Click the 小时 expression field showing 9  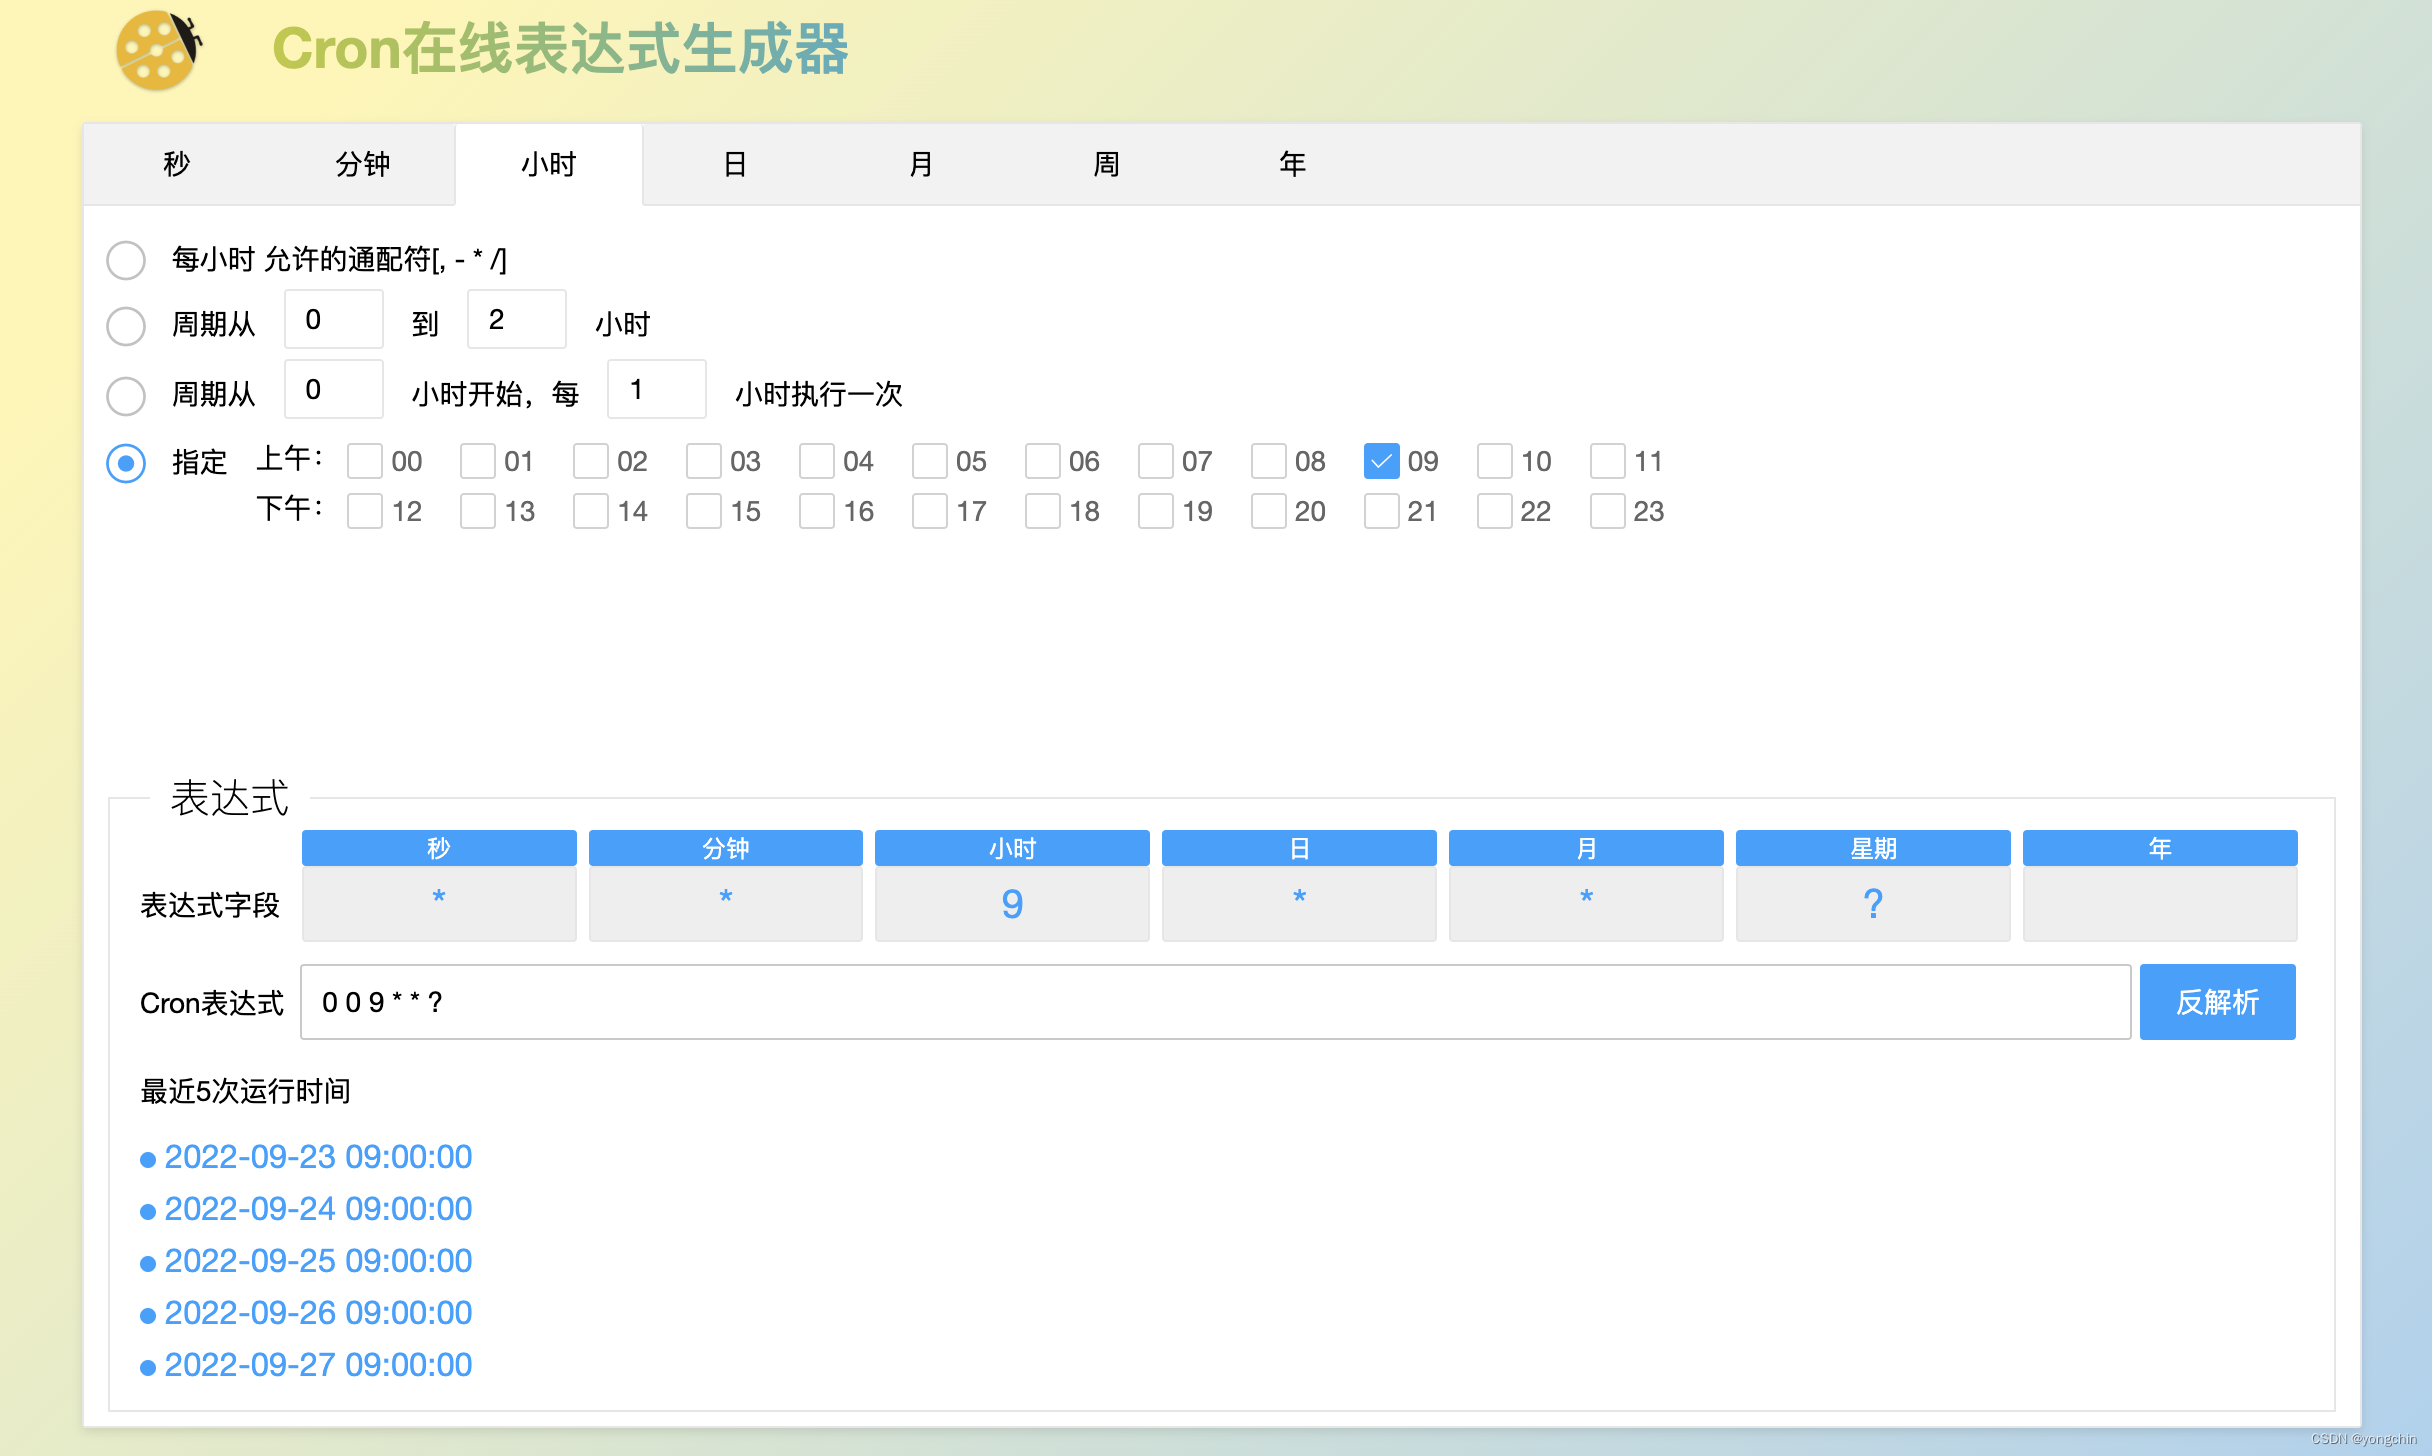click(1012, 903)
